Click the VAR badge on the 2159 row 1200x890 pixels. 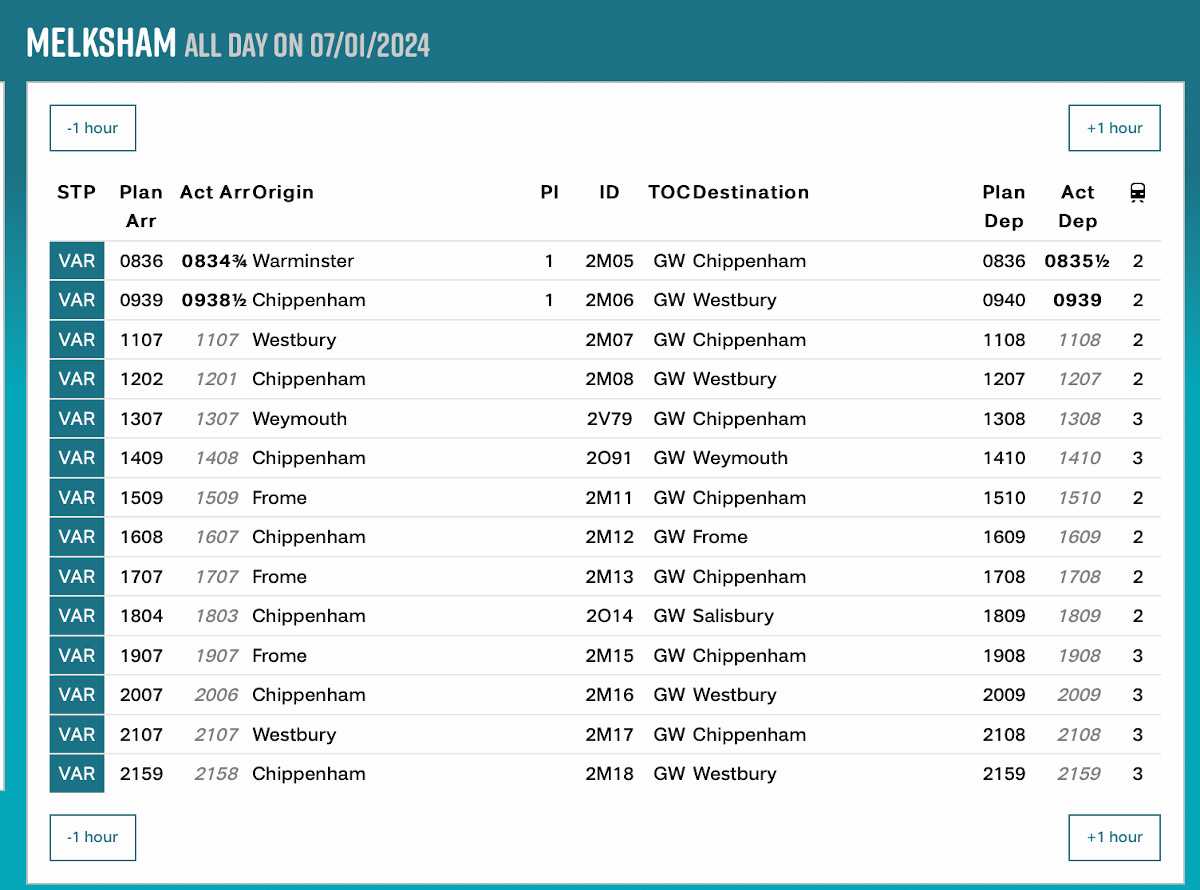[77, 774]
